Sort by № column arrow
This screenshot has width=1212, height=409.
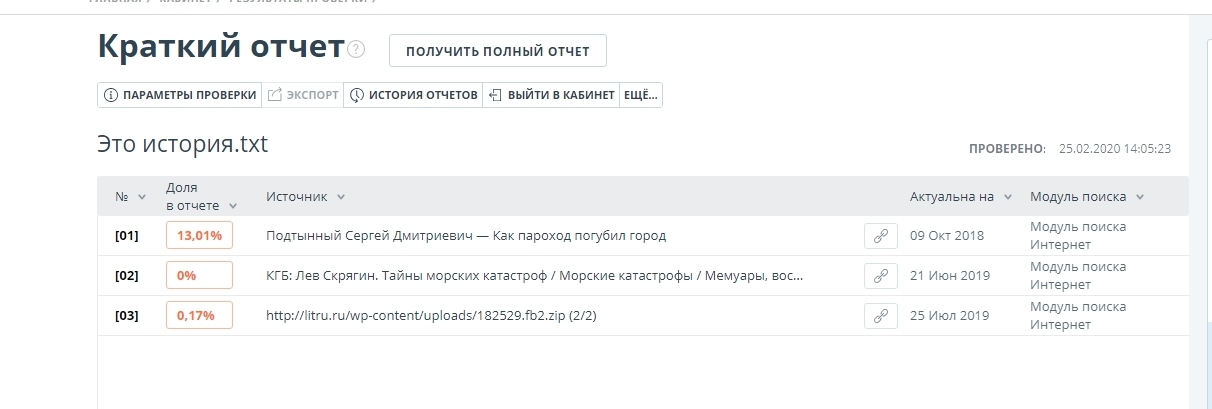(x=142, y=197)
